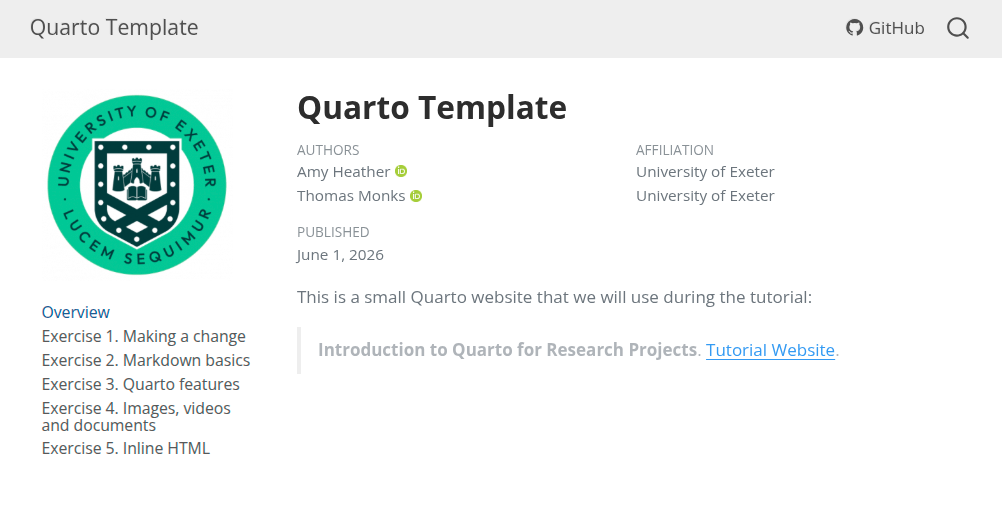This screenshot has width=1002, height=520.
Task: Click the June 1, 2026 published date
Action: (x=340, y=255)
